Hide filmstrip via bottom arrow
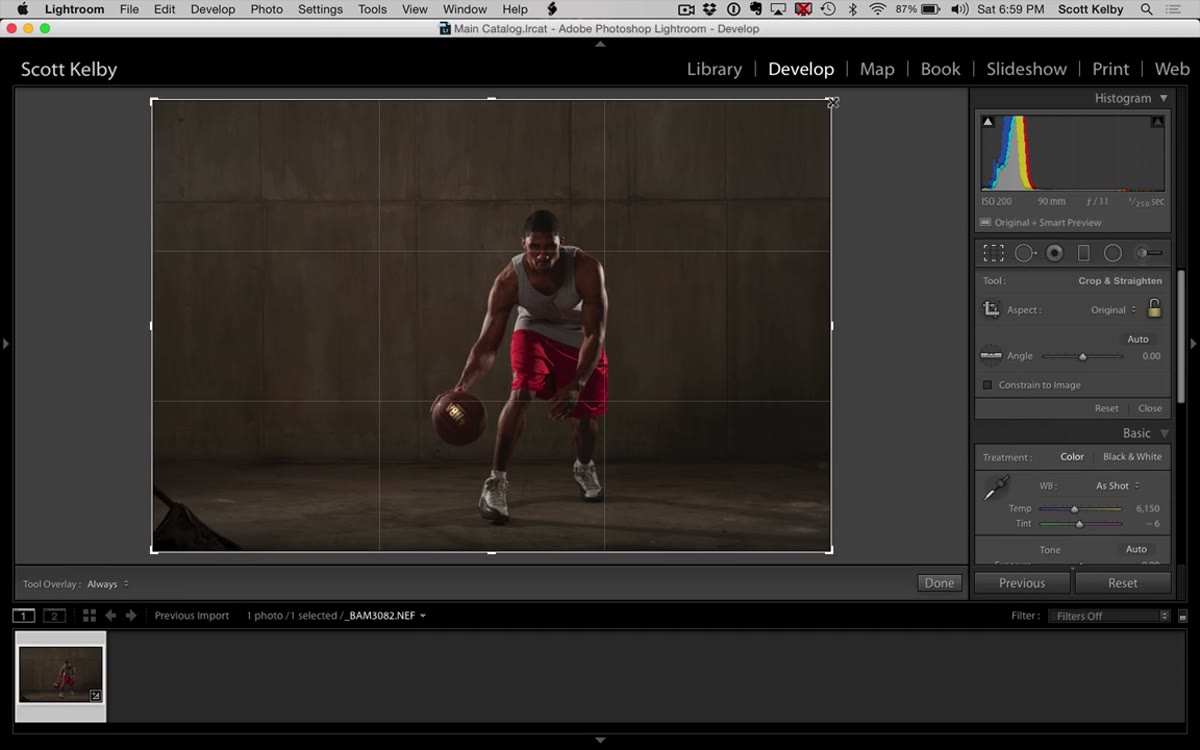 (600, 740)
